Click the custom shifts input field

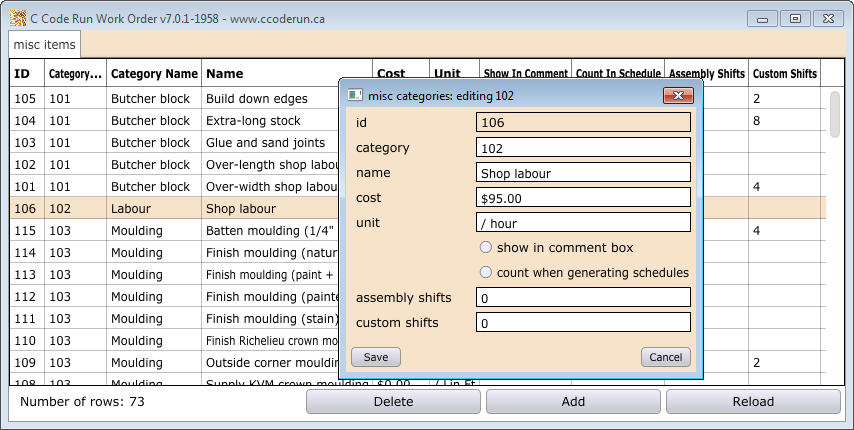tap(583, 322)
